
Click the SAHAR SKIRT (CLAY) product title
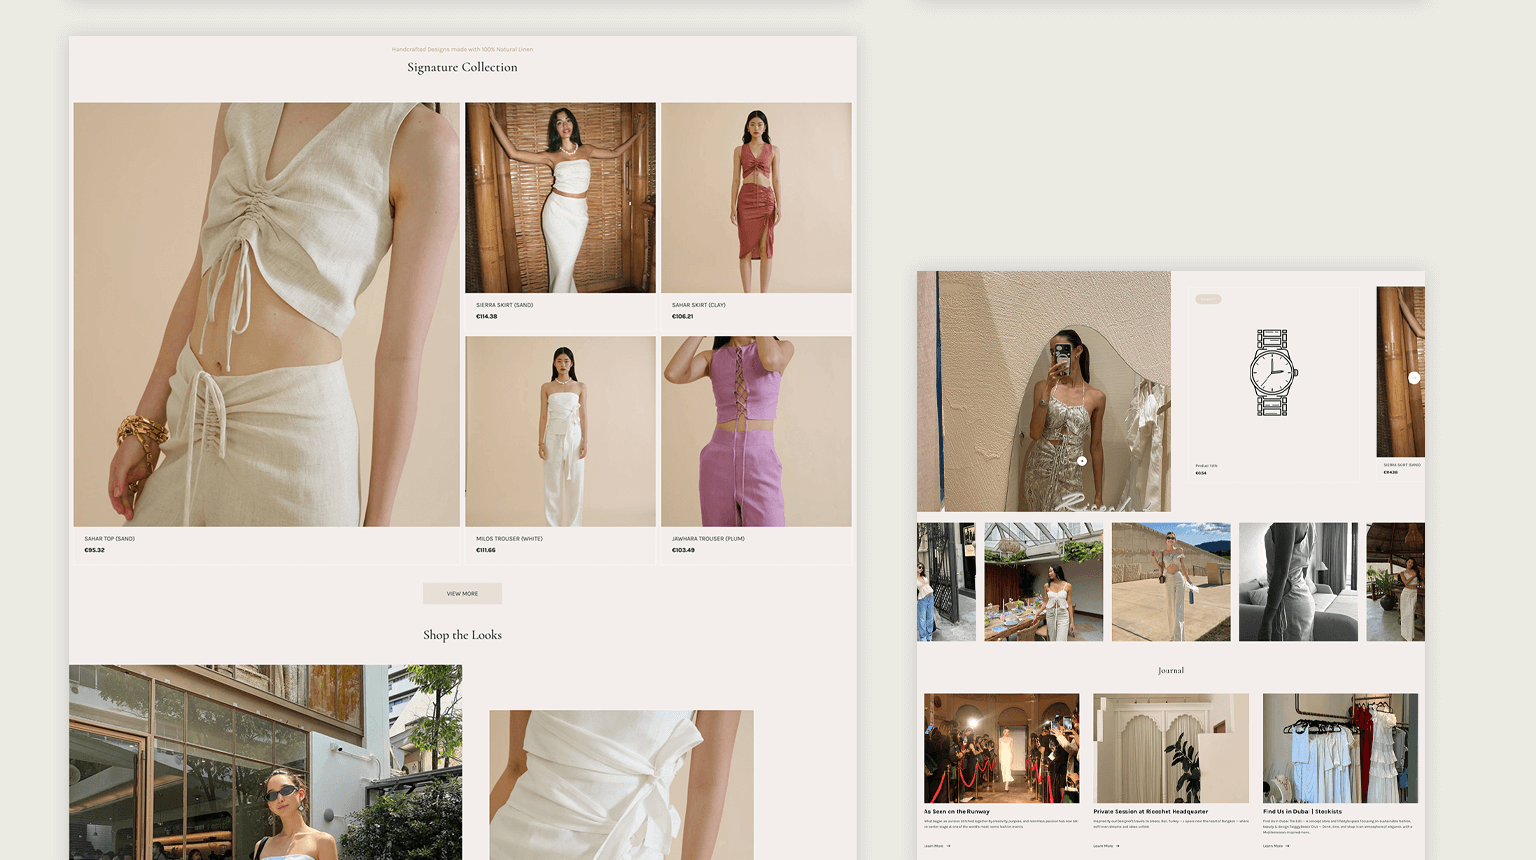point(699,305)
